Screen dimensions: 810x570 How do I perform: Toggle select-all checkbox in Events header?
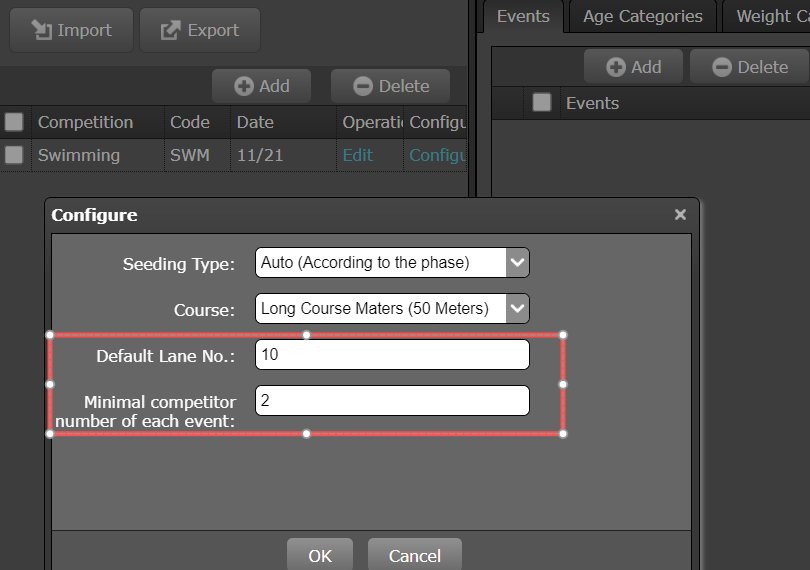click(x=542, y=102)
